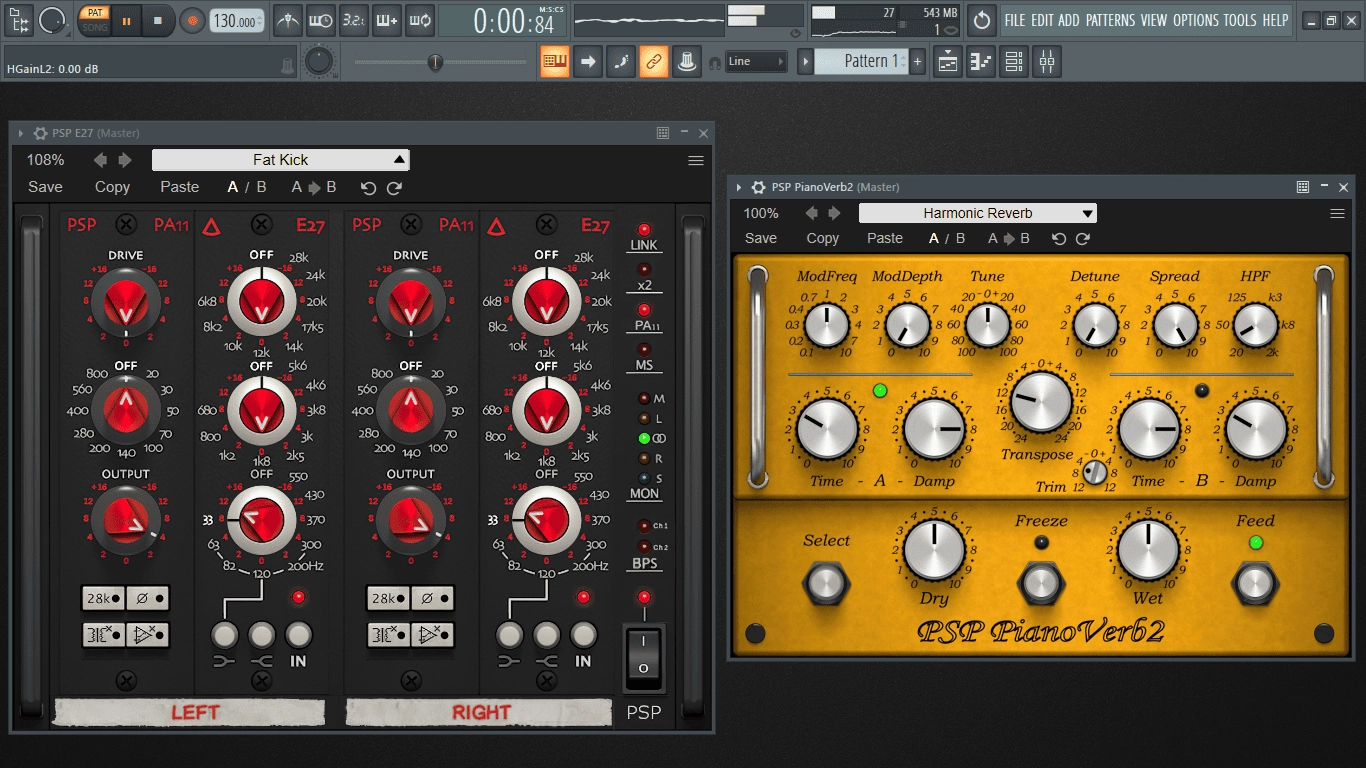Viewport: 1366px width, 768px height.
Task: Open the Channel rack view icon
Action: coord(1014,62)
